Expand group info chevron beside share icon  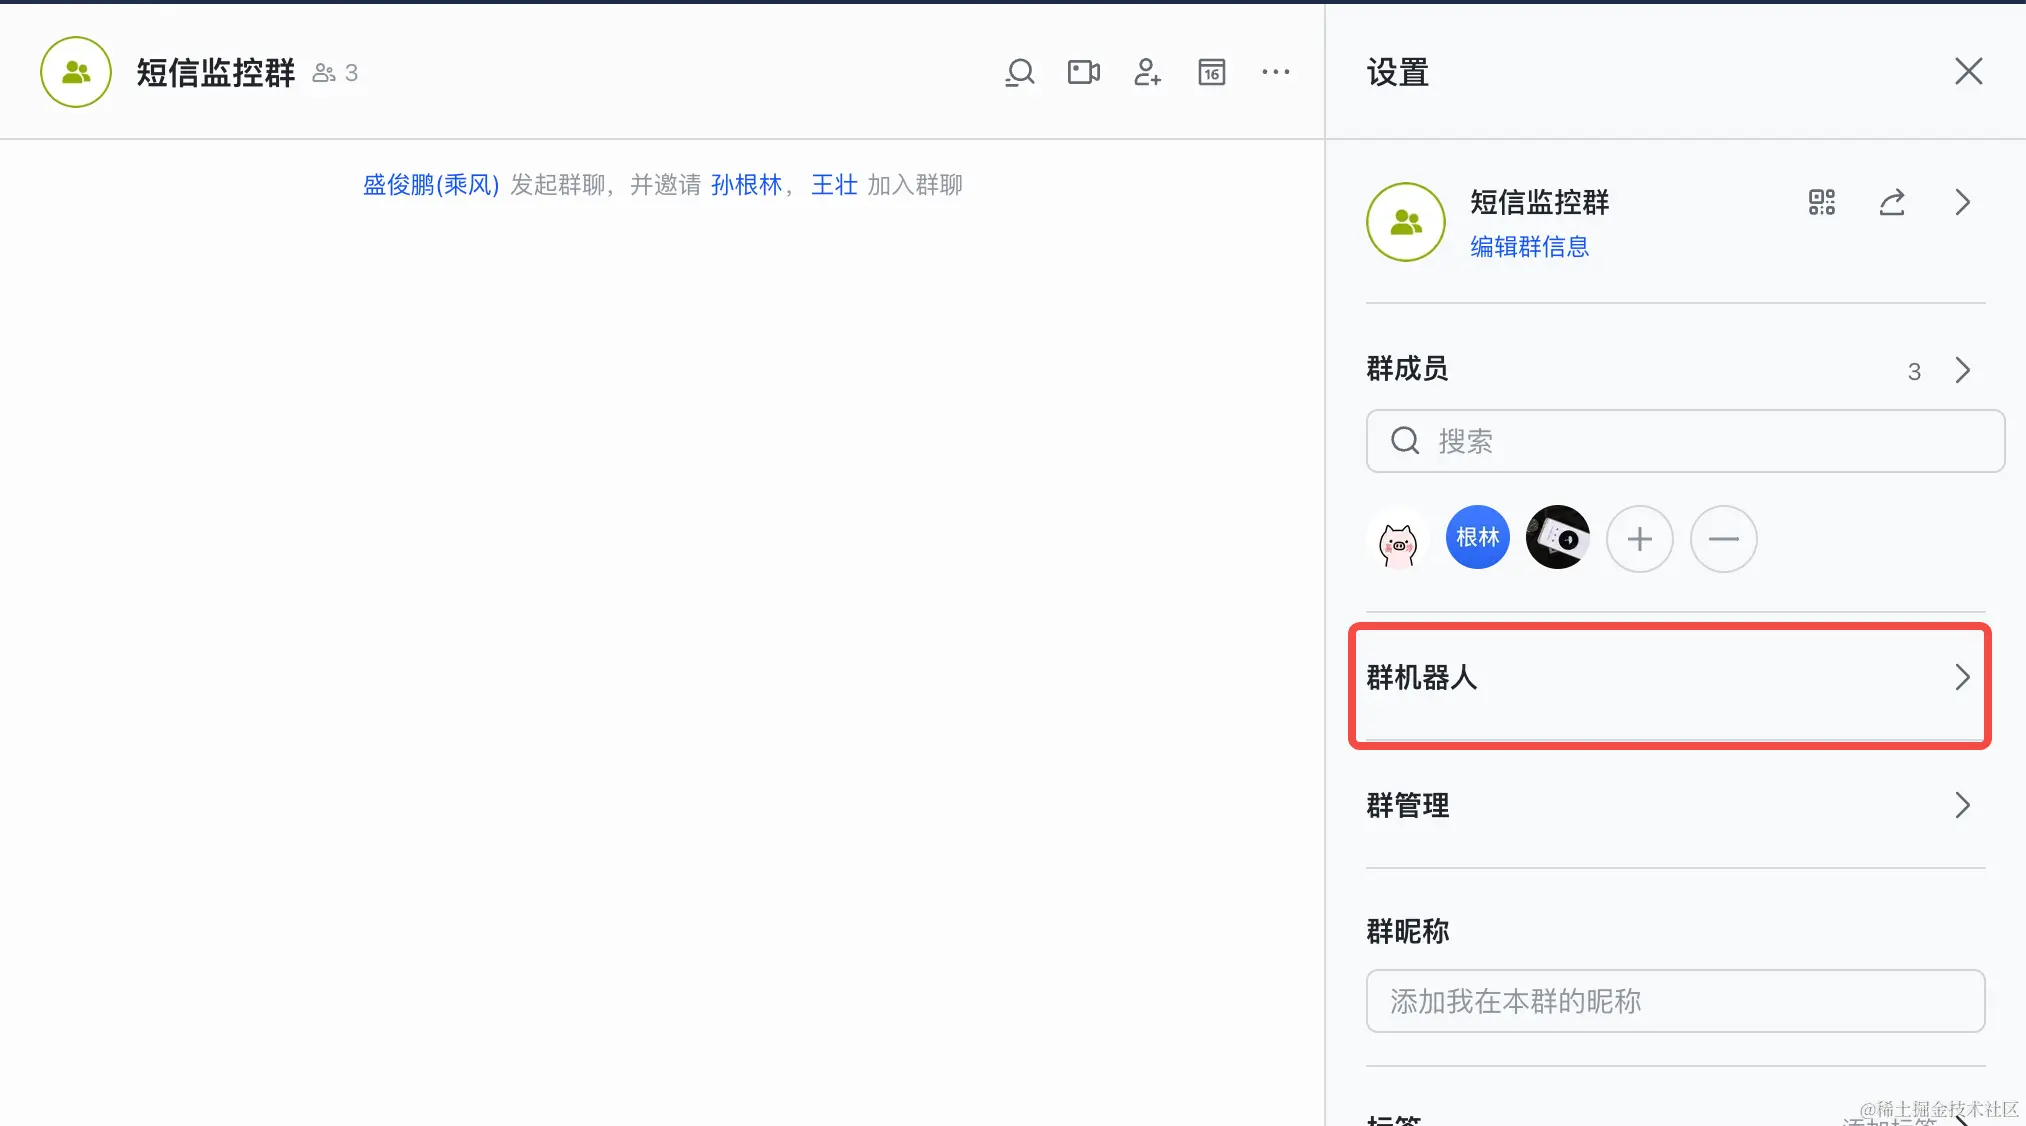pyautogui.click(x=1962, y=203)
